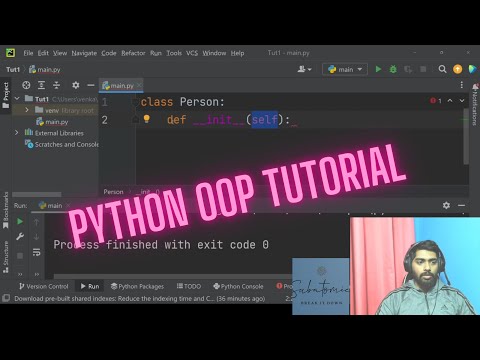Click the Project panel horizontal scrollbar
The width and height of the screenshot is (480, 360).
37,194
